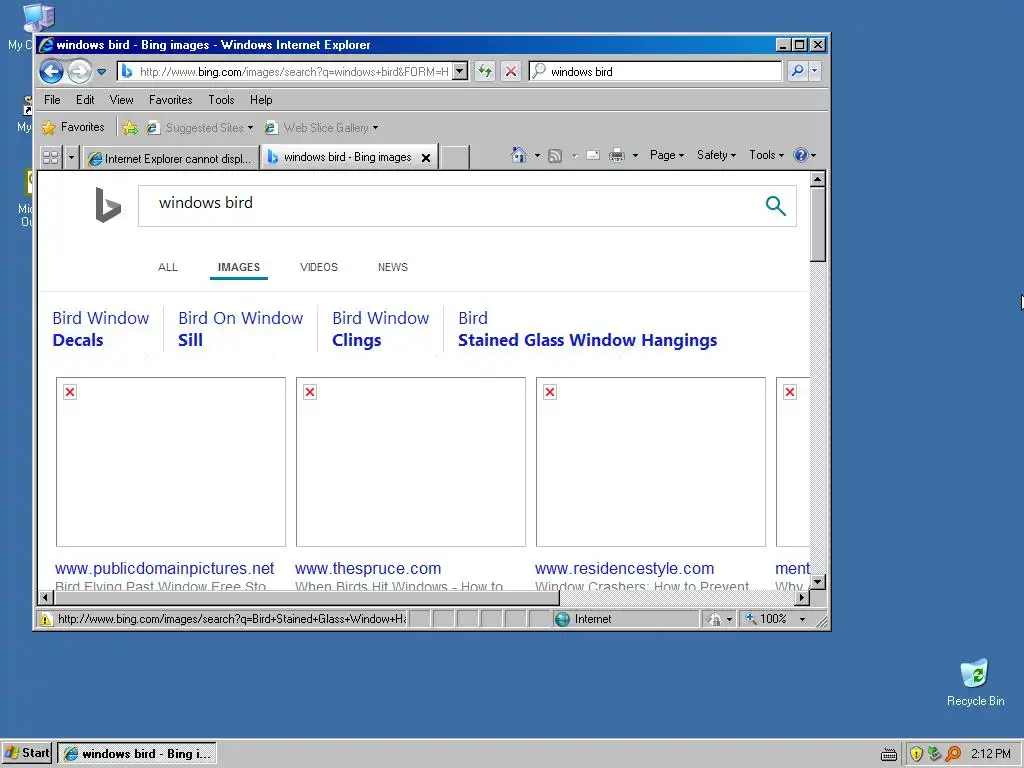Expand the Print options dropdown arrow
Image resolution: width=1024 pixels, height=768 pixels.
point(635,155)
